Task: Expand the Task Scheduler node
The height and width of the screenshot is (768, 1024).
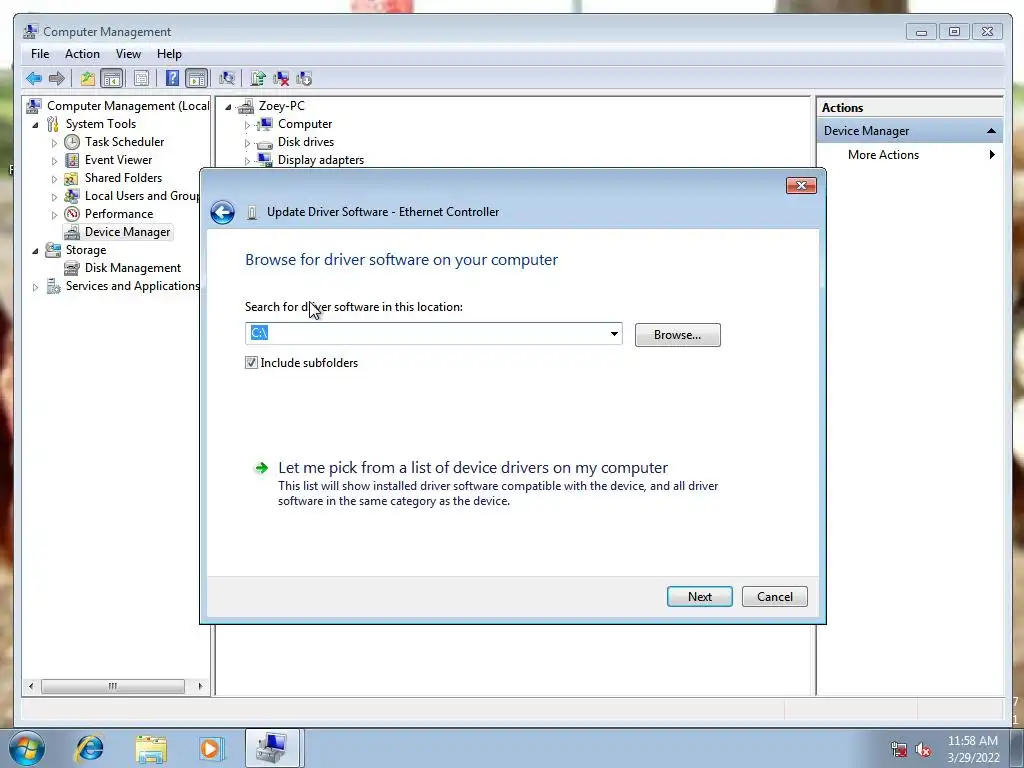Action: [54, 142]
